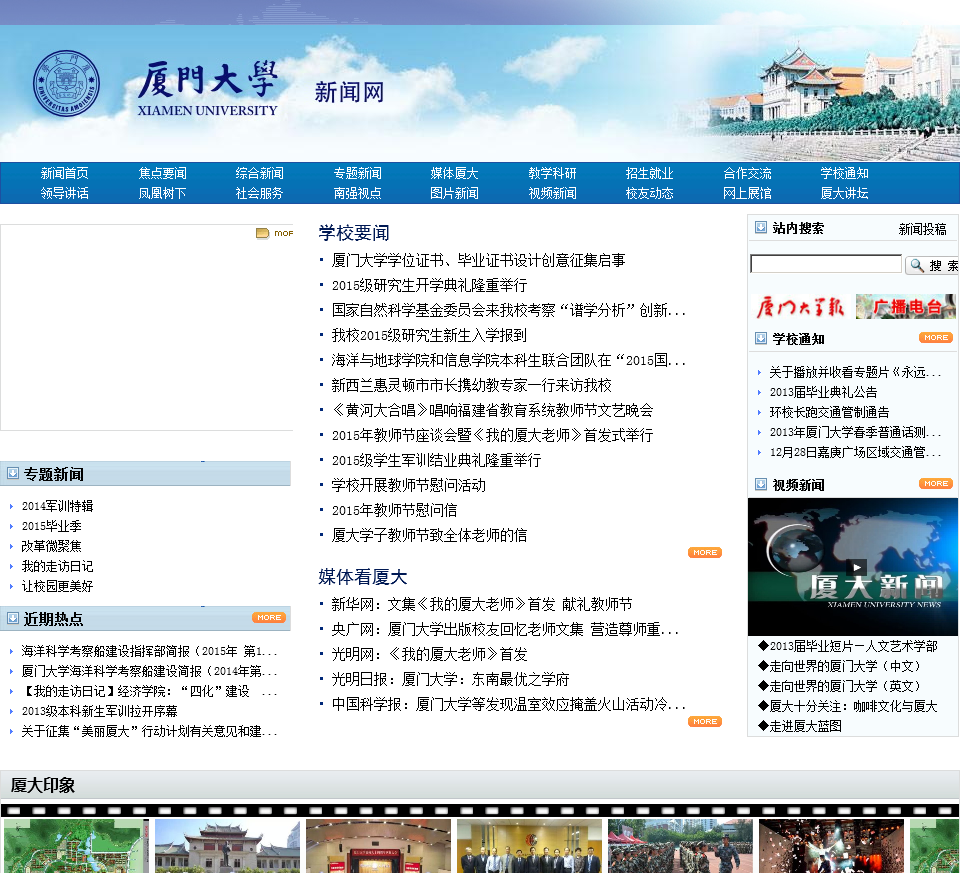The width and height of the screenshot is (960, 873).
Task: Click the 视频新闻 section arrow icon
Action: [760, 484]
